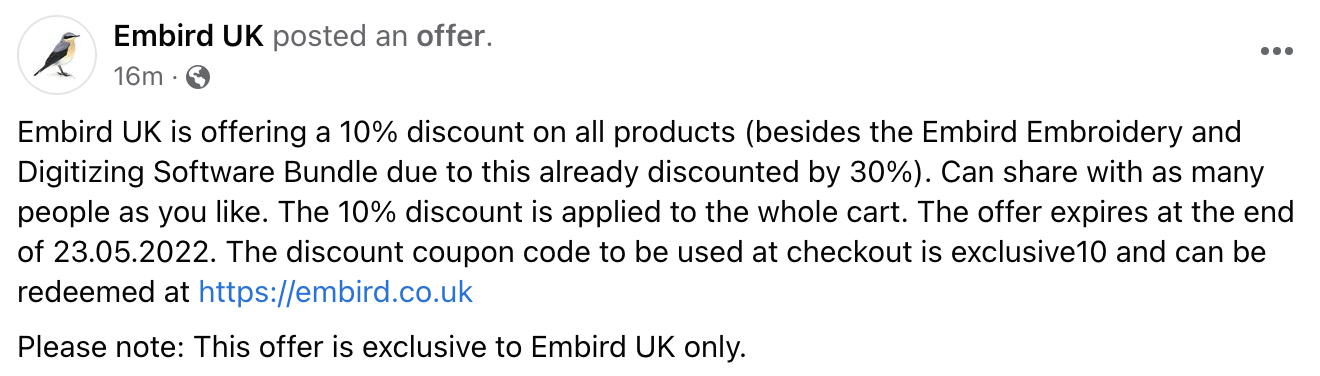Click the word "checkout" in the post
The image size is (1320, 376).
coord(868,252)
